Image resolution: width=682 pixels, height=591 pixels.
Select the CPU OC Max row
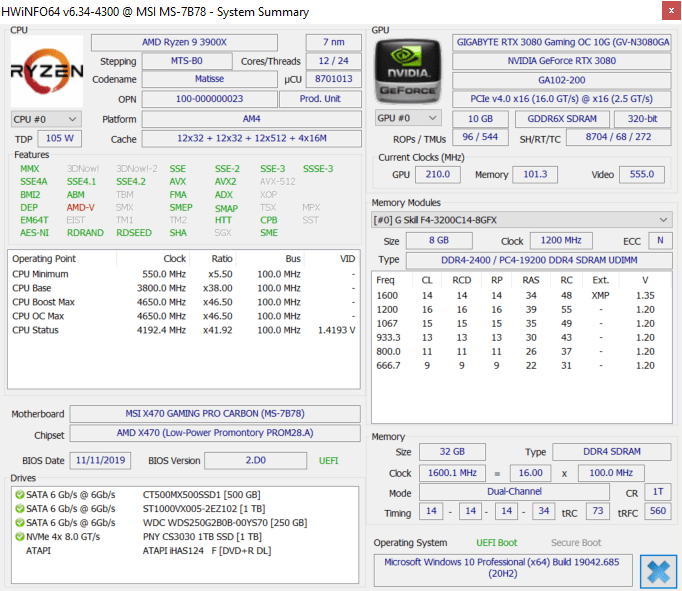[x=184, y=316]
